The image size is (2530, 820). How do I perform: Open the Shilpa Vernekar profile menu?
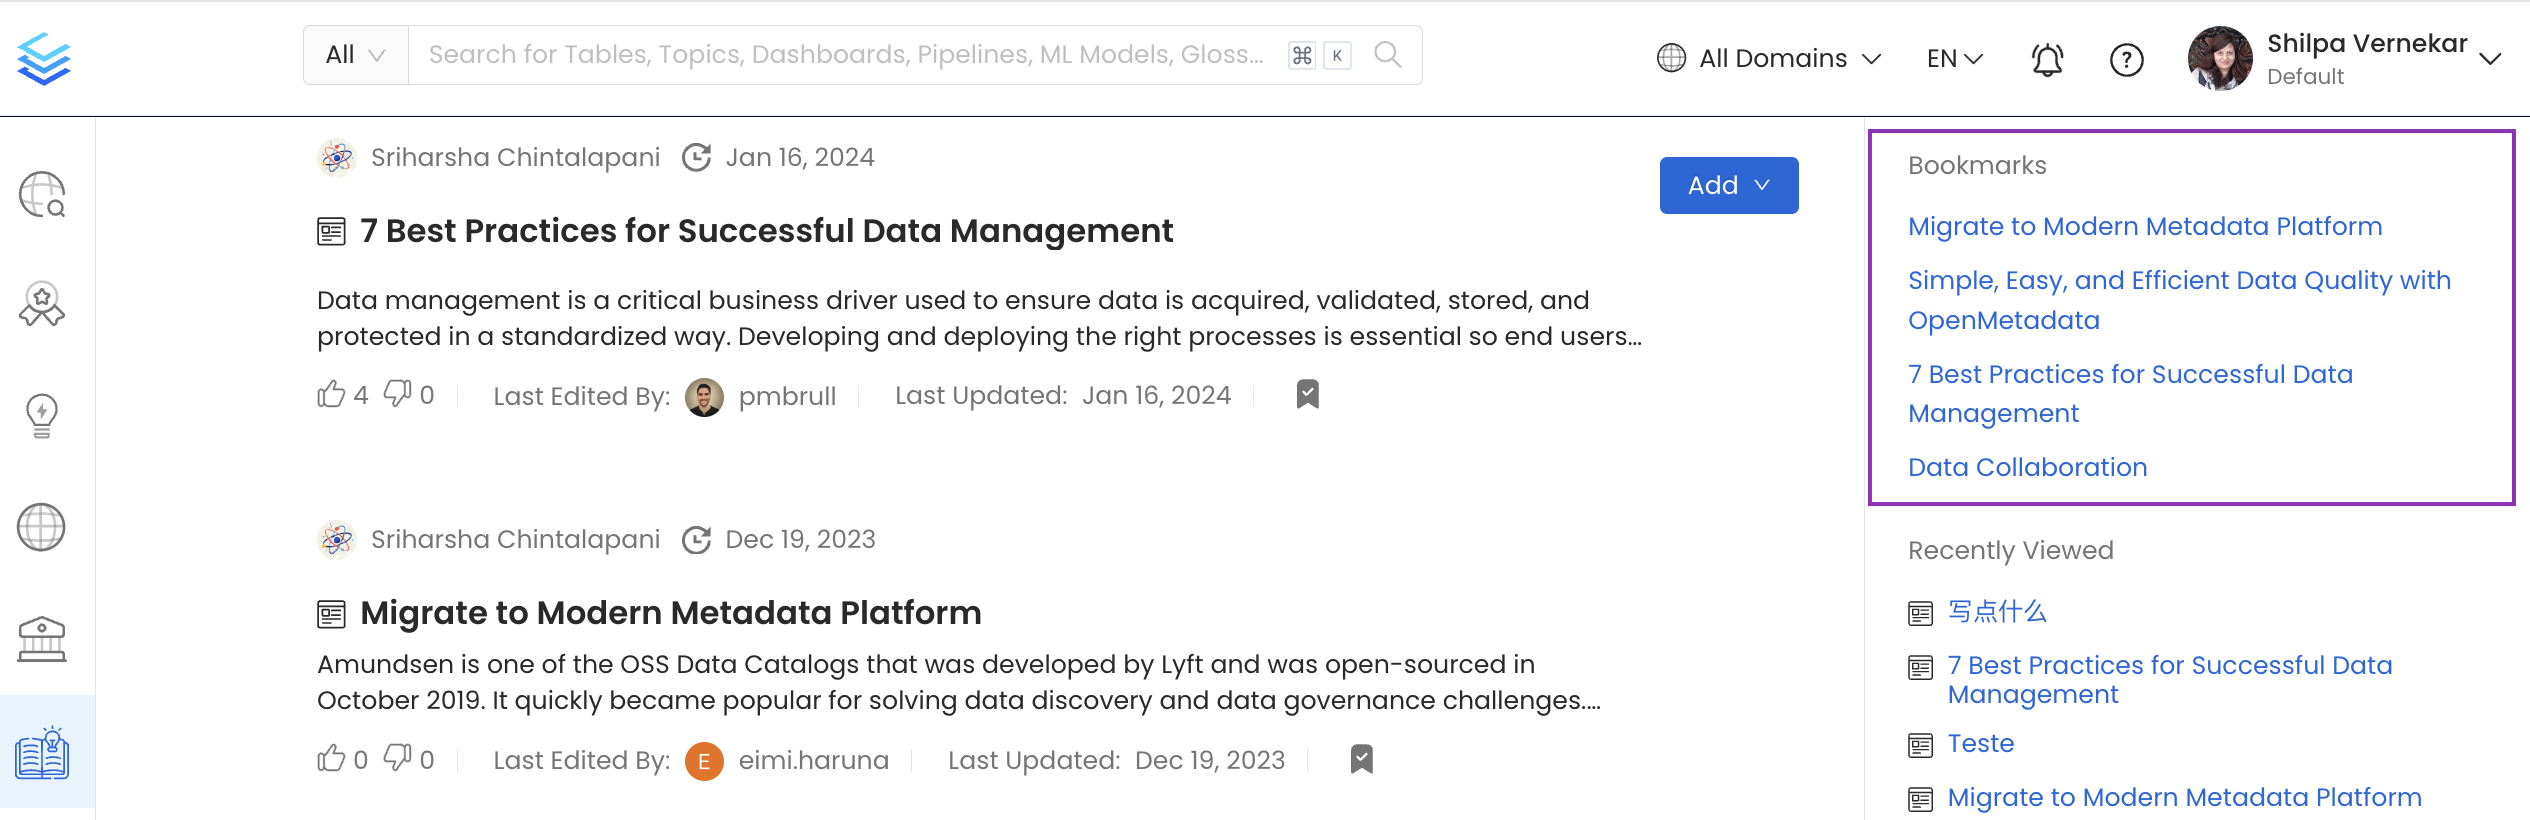click(2354, 58)
